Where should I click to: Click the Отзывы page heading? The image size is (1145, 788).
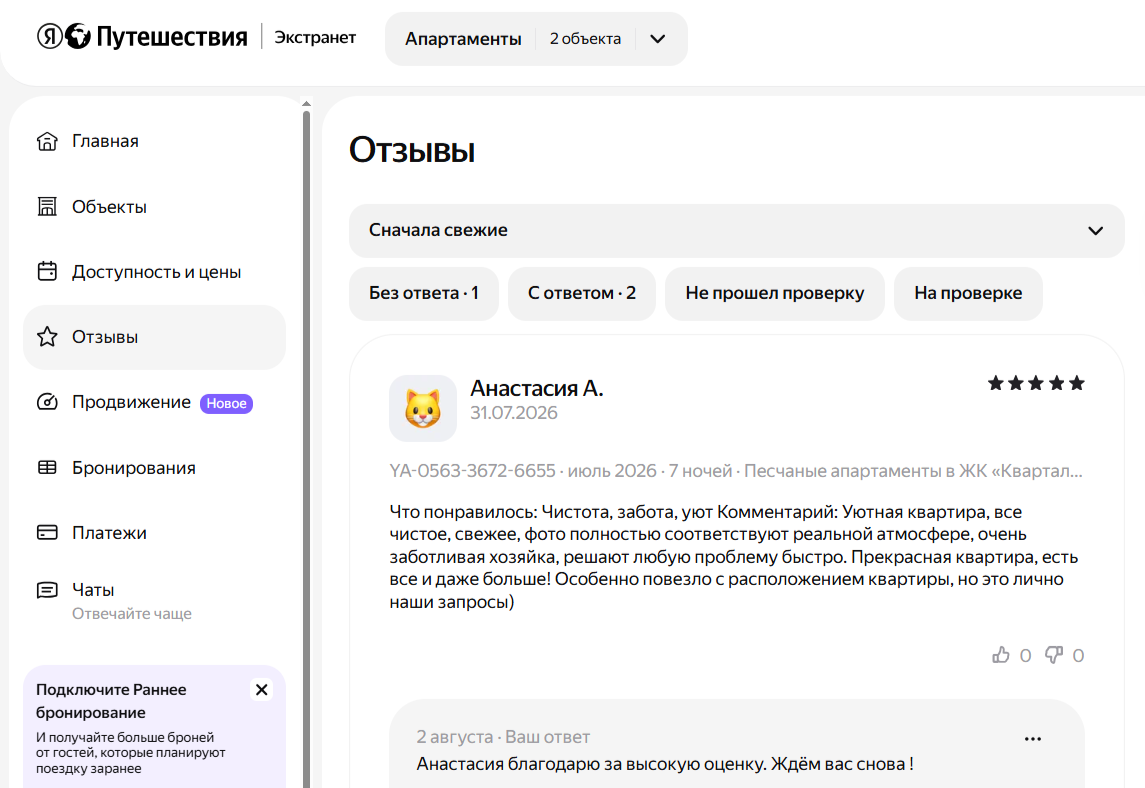(412, 150)
